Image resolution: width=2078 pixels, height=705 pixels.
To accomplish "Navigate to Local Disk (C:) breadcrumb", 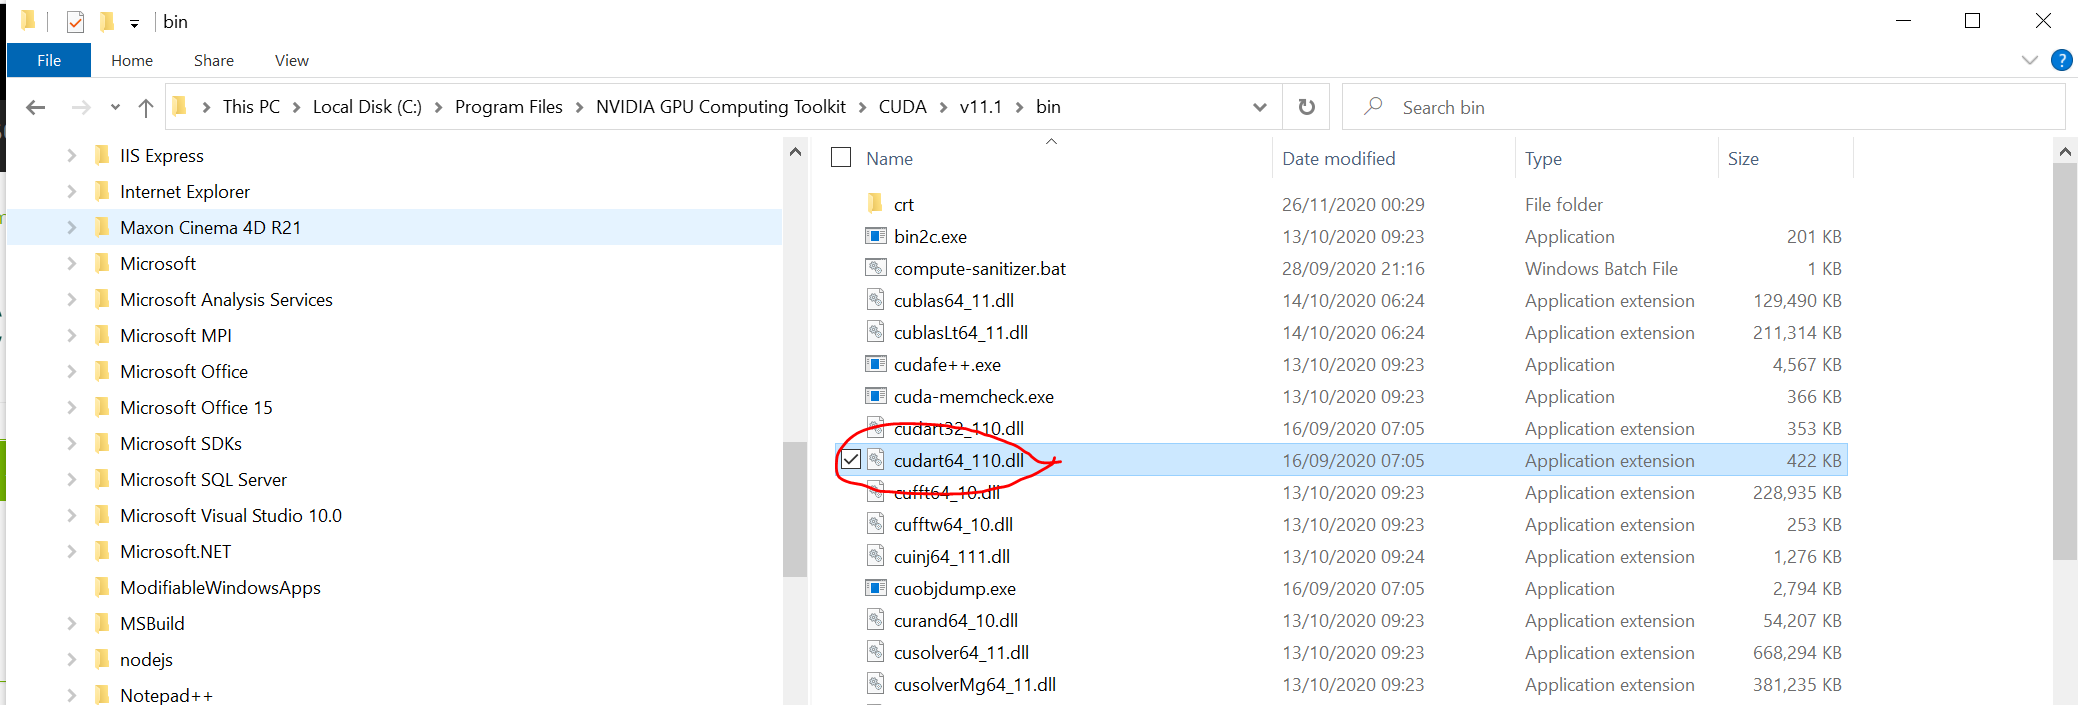I will pos(367,107).
